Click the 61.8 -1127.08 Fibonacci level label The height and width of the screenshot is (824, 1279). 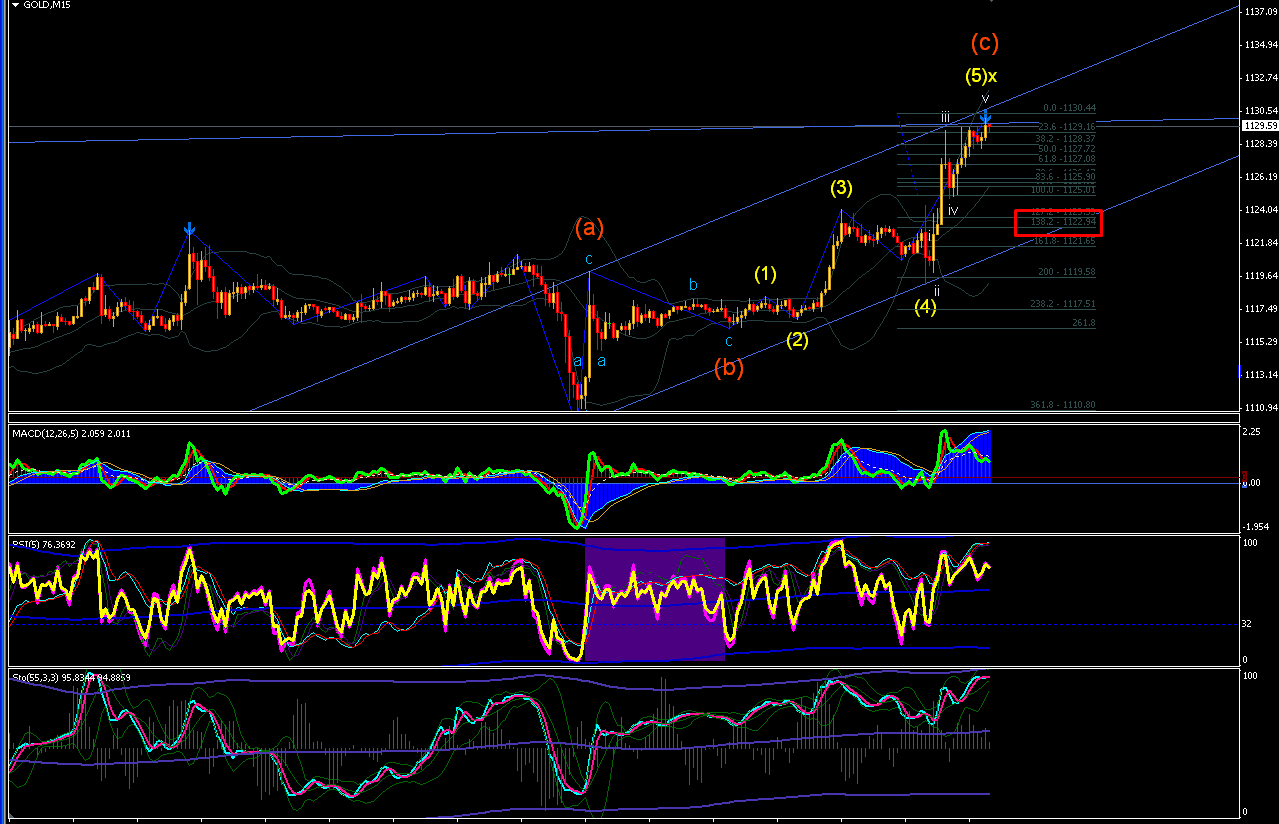click(1067, 158)
